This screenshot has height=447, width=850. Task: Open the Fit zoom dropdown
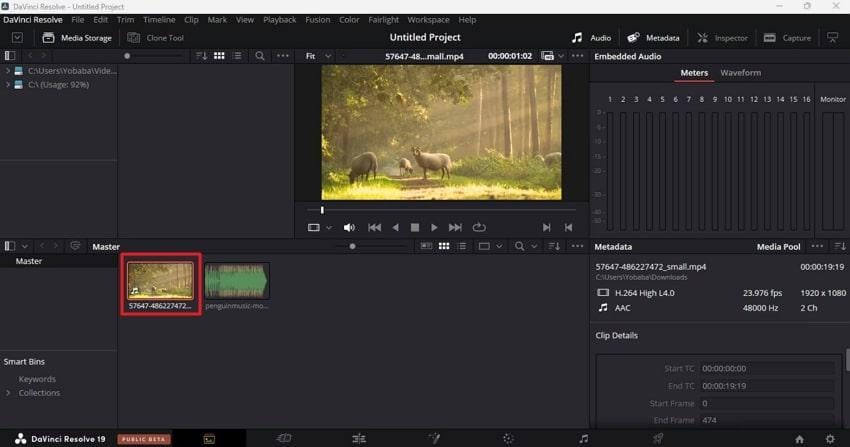click(318, 56)
